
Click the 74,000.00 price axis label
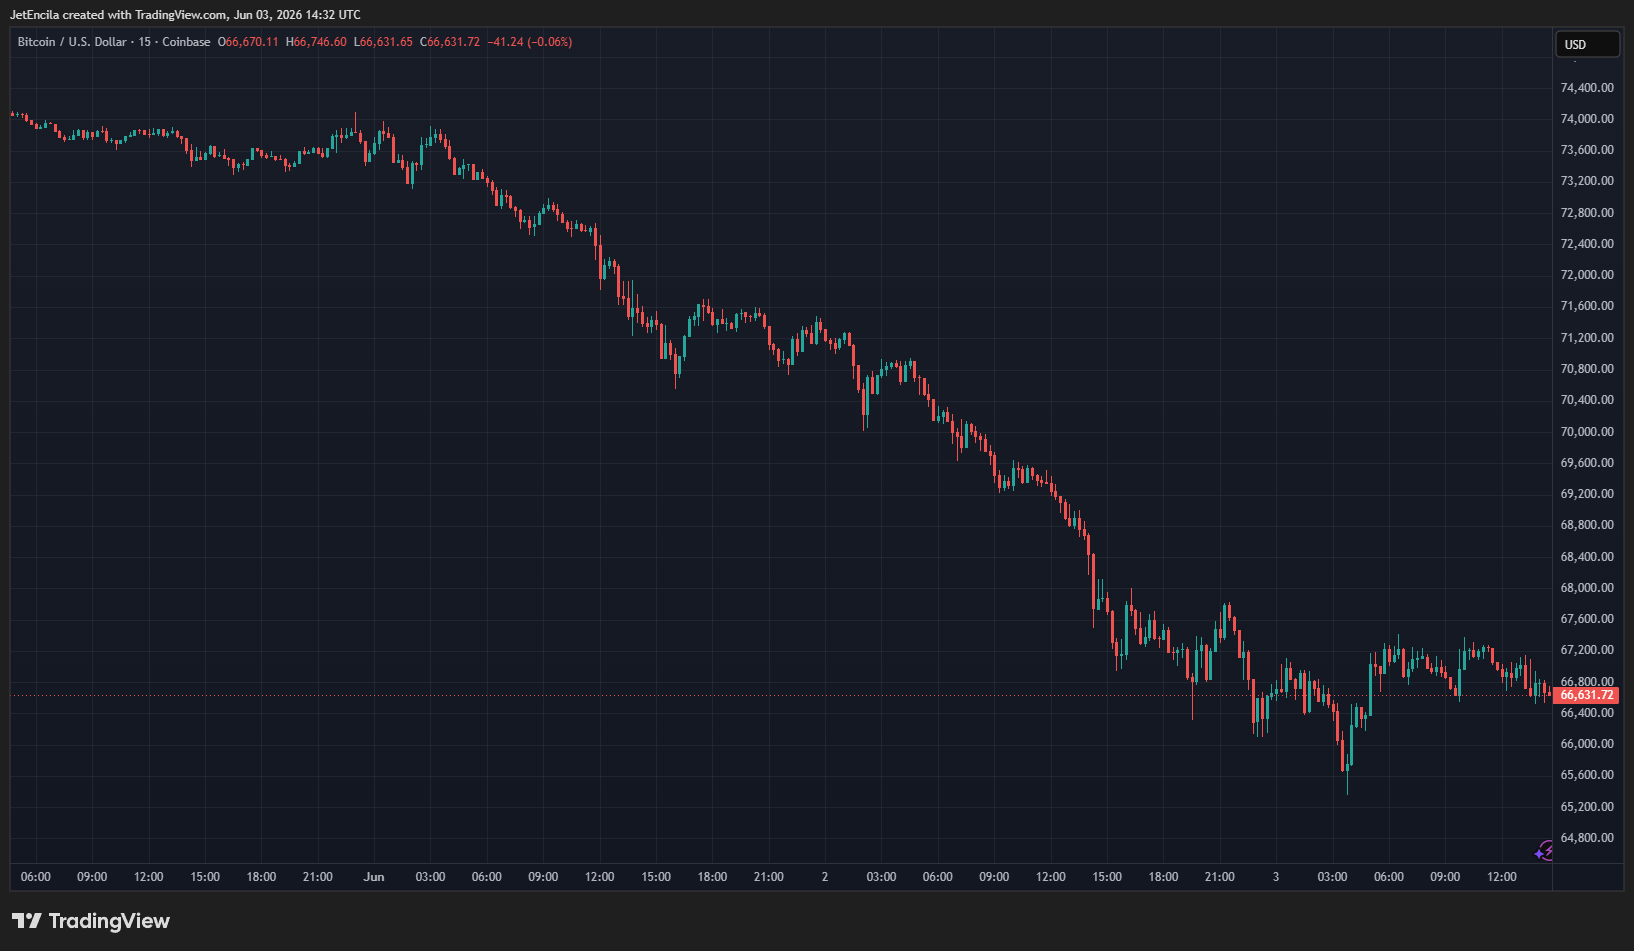point(1587,119)
